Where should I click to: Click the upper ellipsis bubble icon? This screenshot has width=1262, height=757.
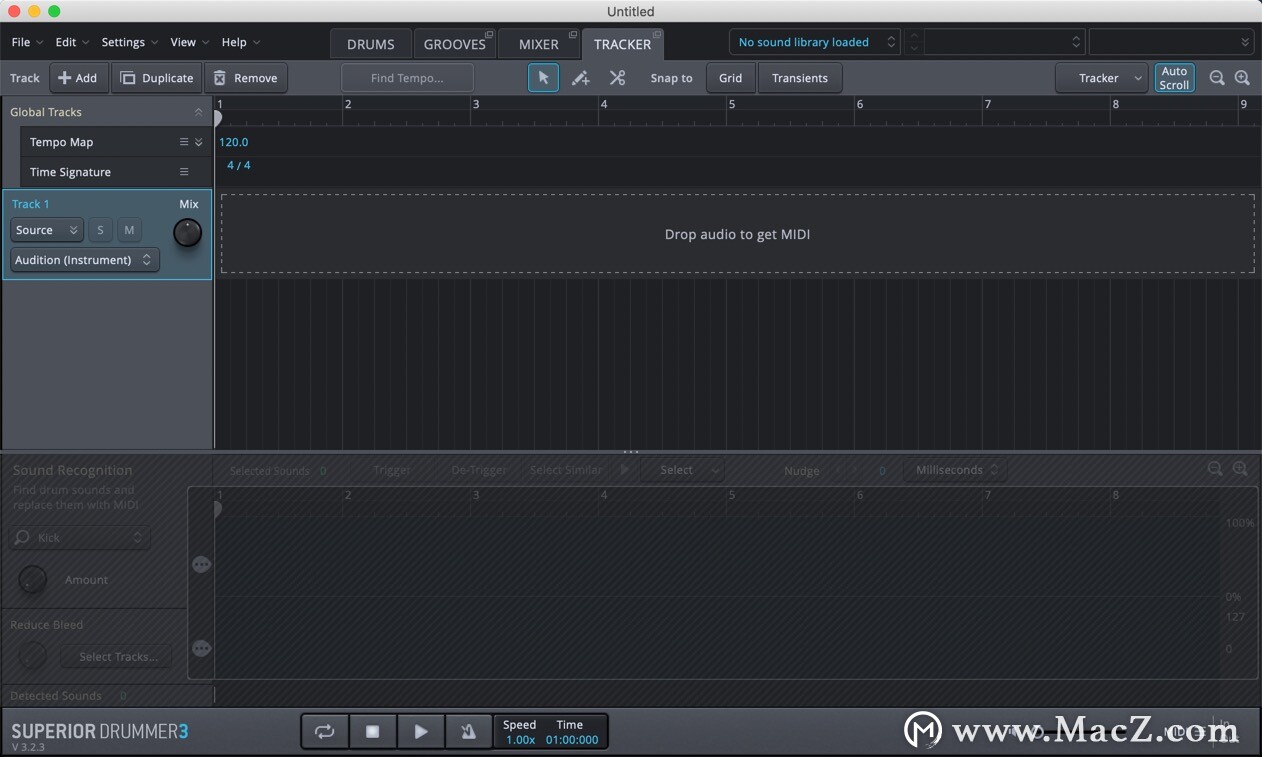[201, 565]
